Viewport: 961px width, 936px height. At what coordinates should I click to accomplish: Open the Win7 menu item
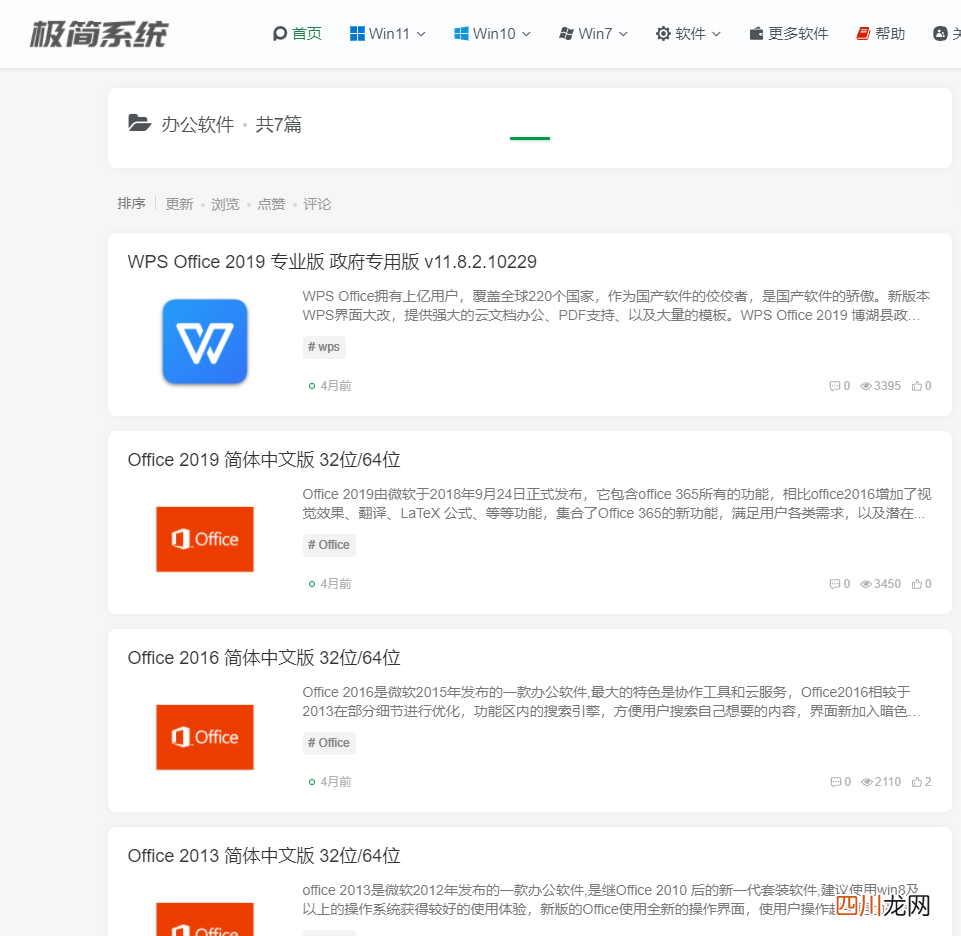593,34
